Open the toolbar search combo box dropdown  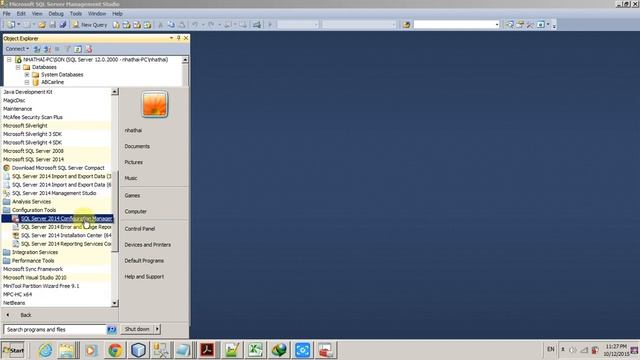(x=497, y=25)
